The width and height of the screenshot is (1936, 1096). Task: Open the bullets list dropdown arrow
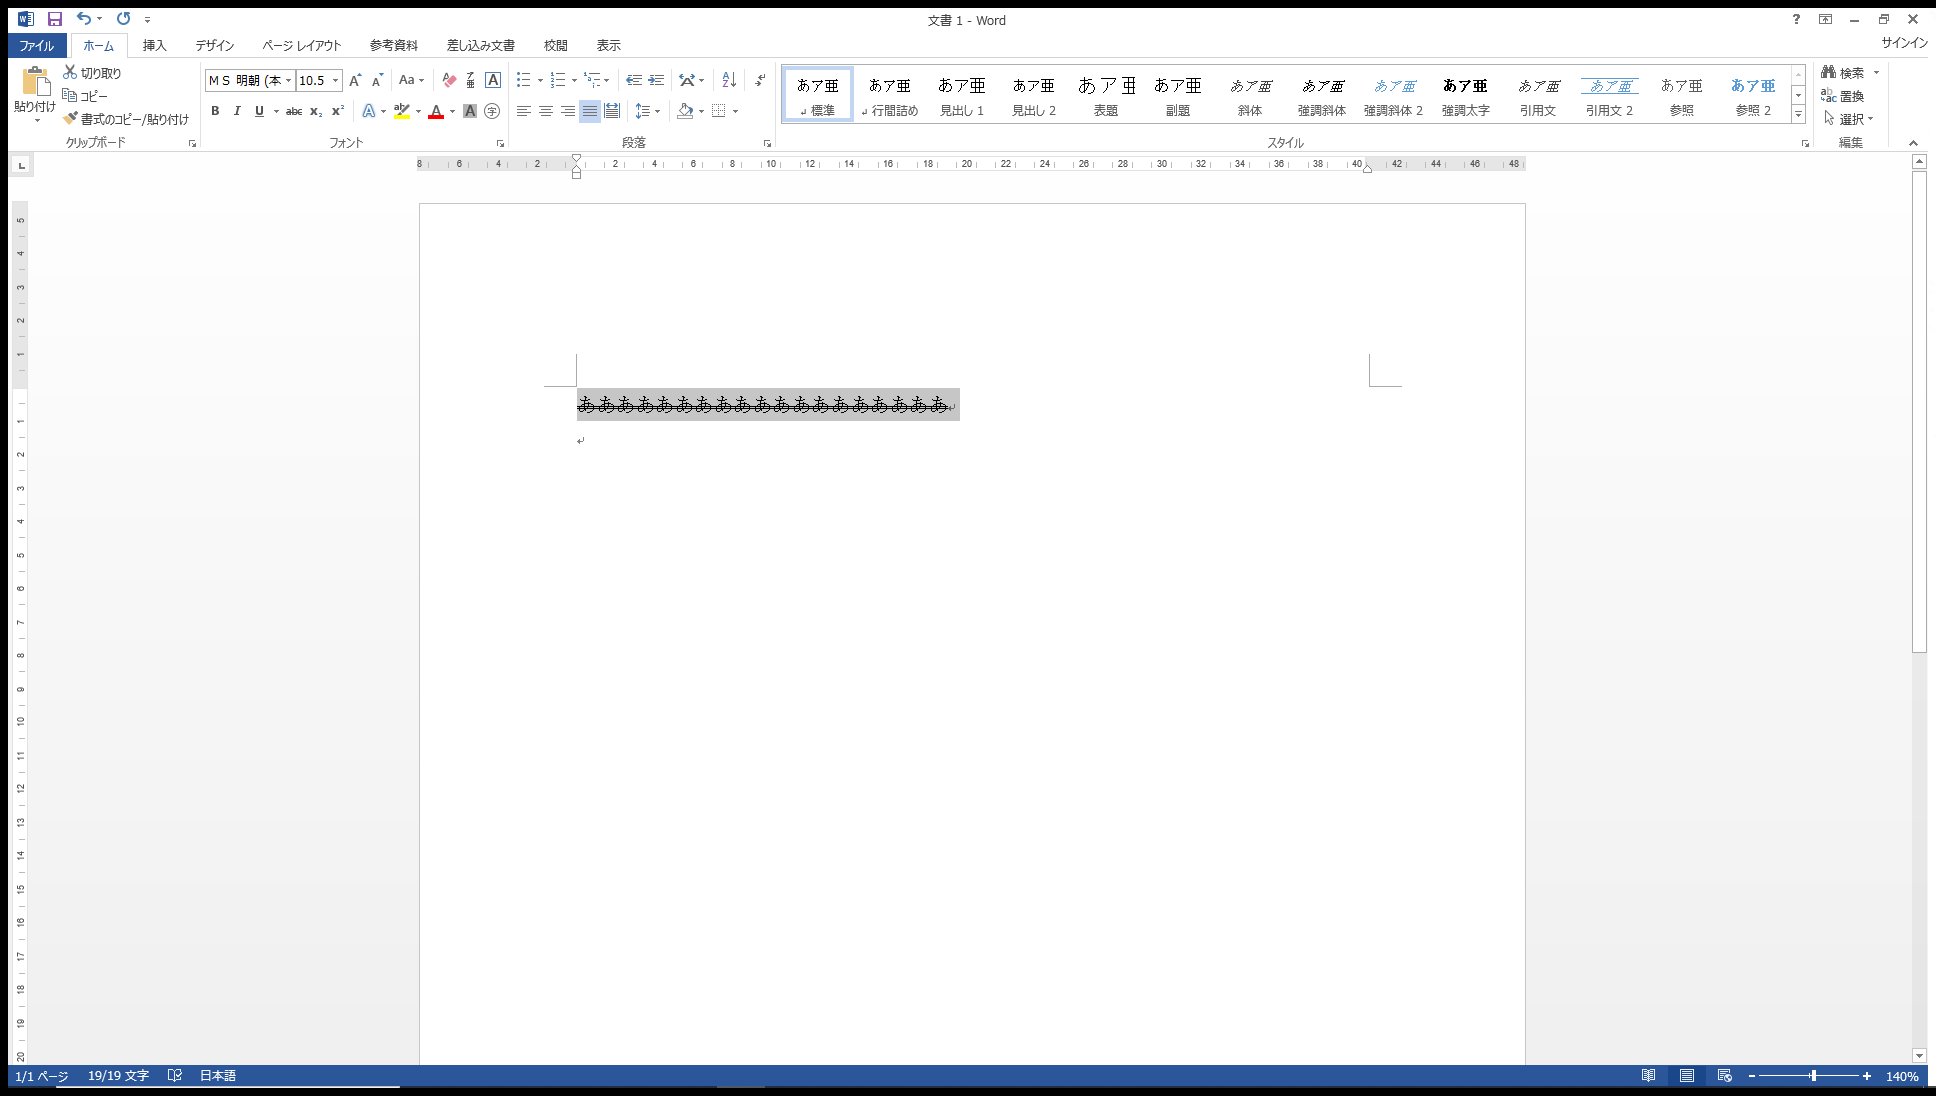pyautogui.click(x=540, y=80)
